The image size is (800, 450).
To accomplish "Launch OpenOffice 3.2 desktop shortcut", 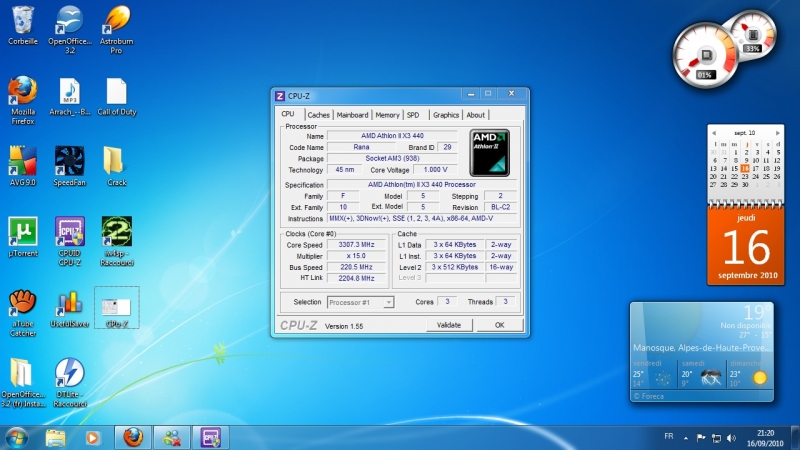I will [x=69, y=30].
